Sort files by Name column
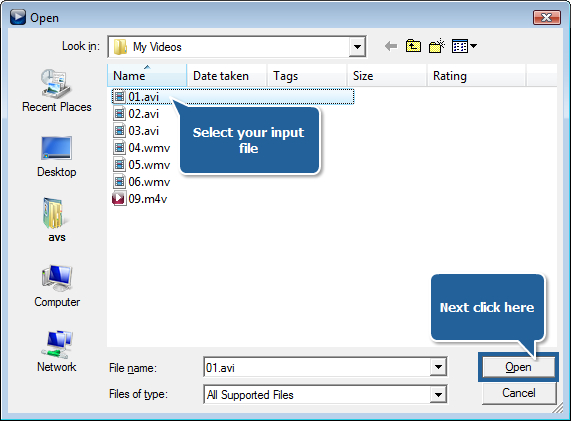571x421 pixels. (x=147, y=75)
